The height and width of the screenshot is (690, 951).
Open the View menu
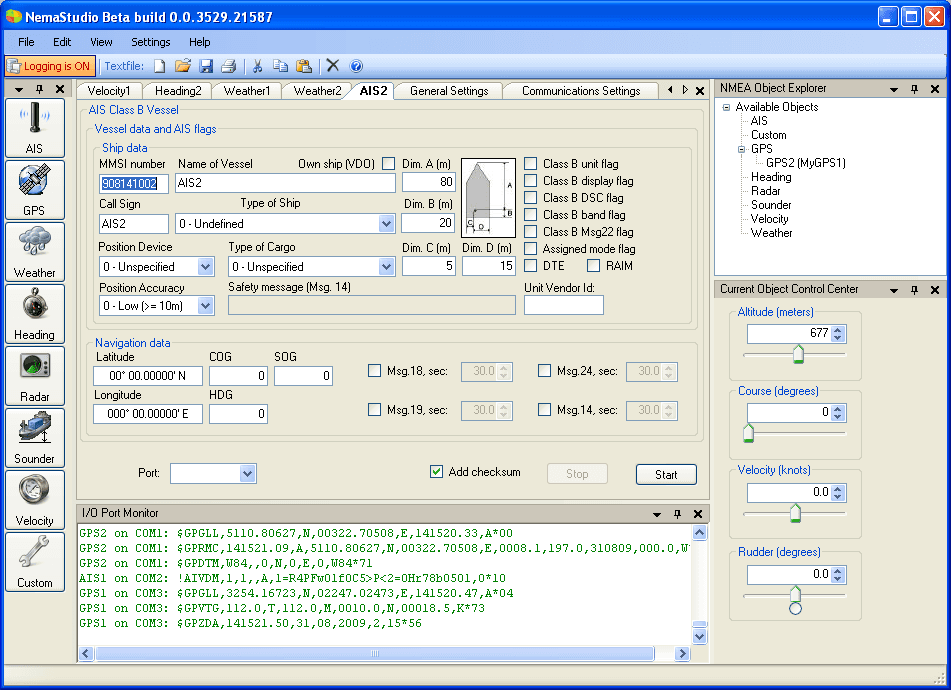(x=101, y=42)
